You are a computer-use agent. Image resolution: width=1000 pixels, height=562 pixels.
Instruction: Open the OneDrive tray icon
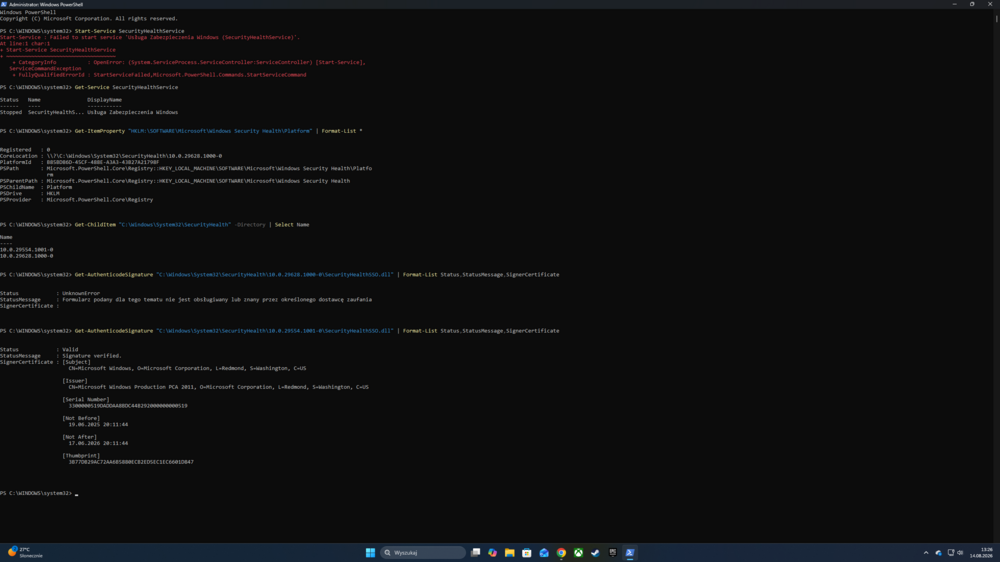pyautogui.click(x=939, y=552)
